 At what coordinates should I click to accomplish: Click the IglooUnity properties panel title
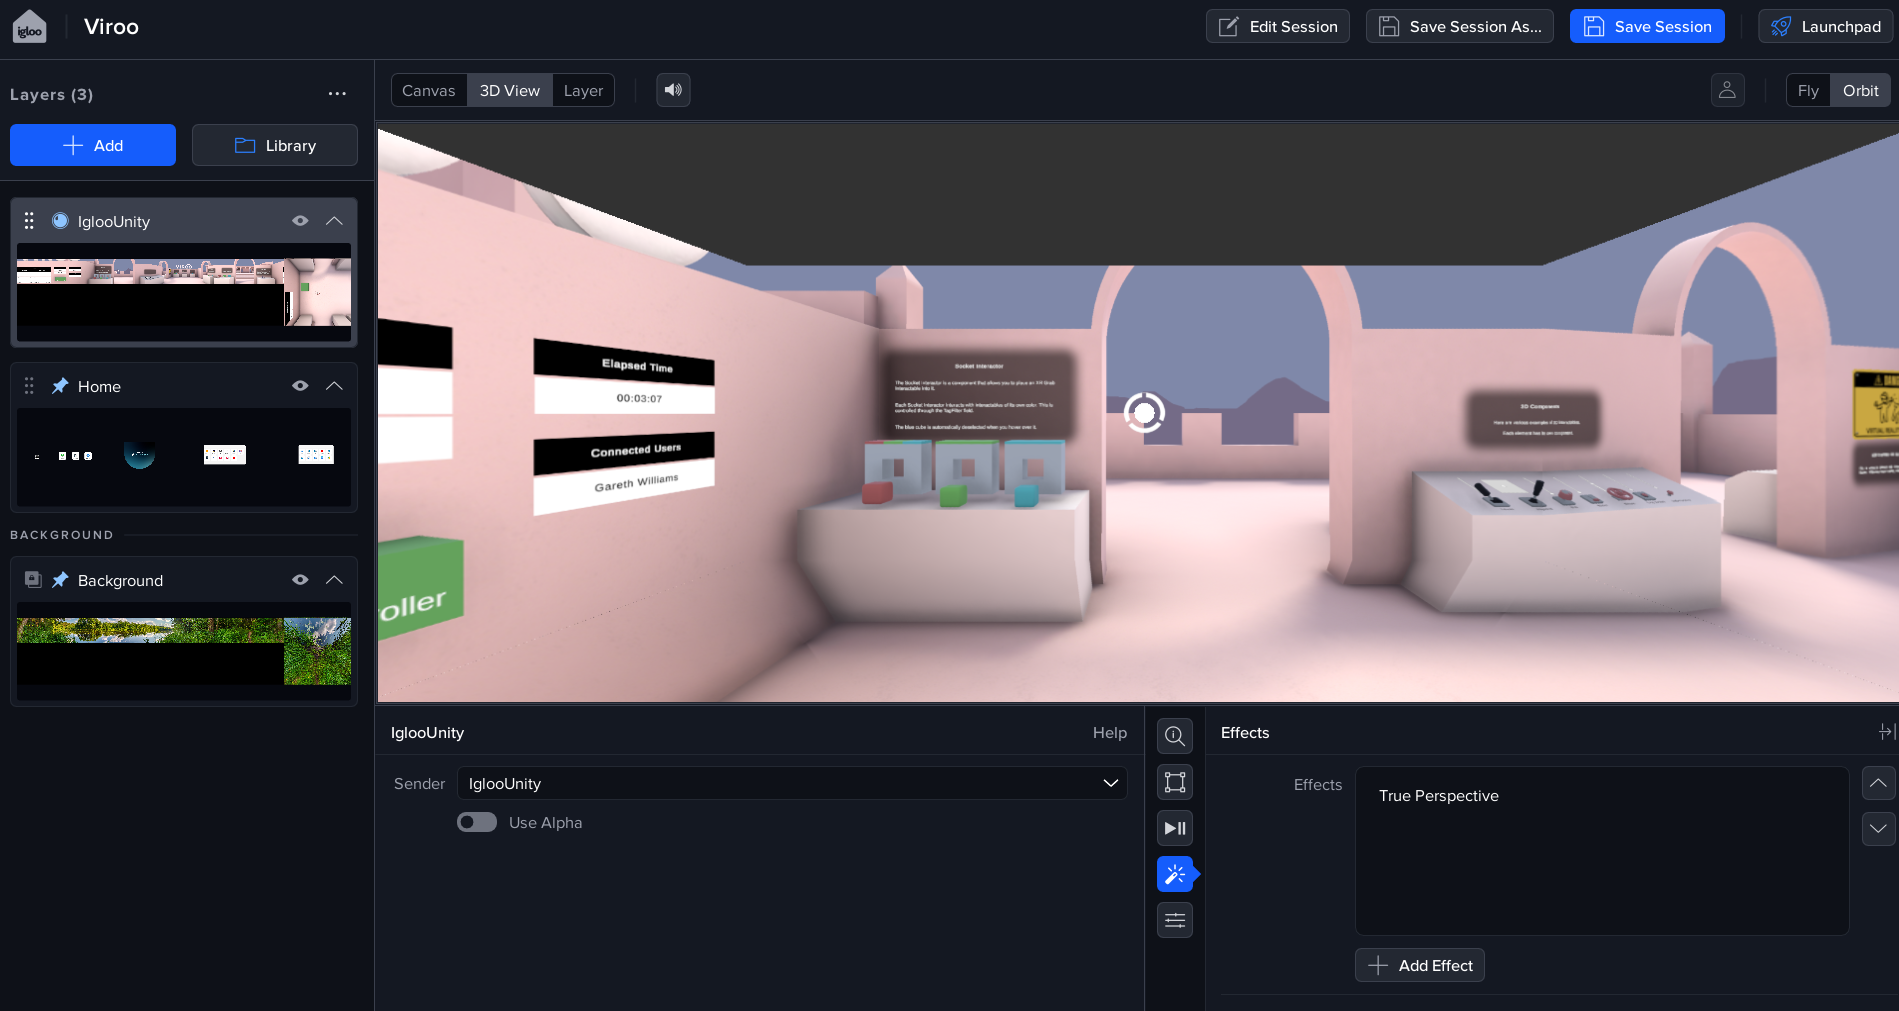click(427, 733)
